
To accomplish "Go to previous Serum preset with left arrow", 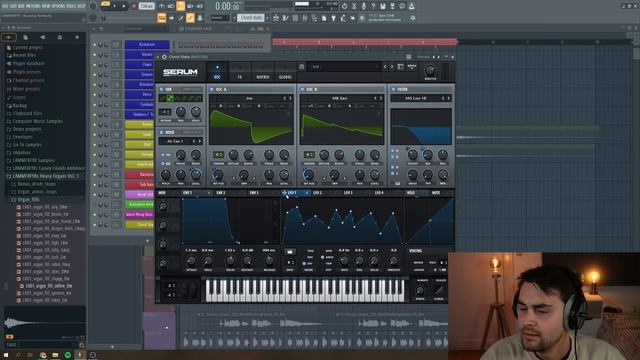I will pyautogui.click(x=385, y=67).
